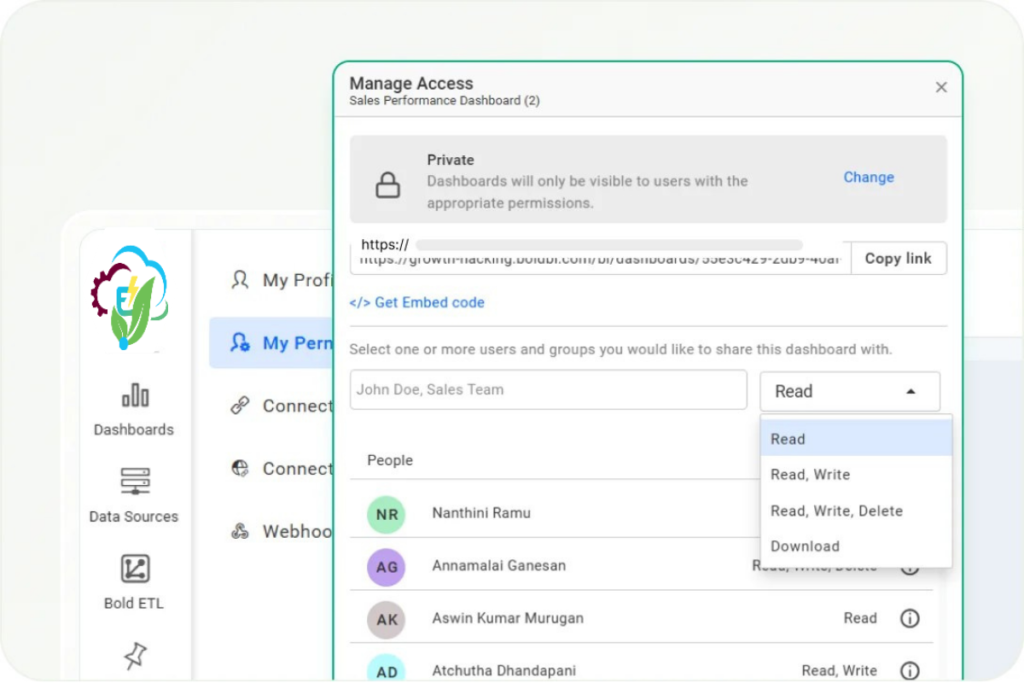
Task: Click the info icon for Atchutha Dhandapani
Action: coord(909,671)
